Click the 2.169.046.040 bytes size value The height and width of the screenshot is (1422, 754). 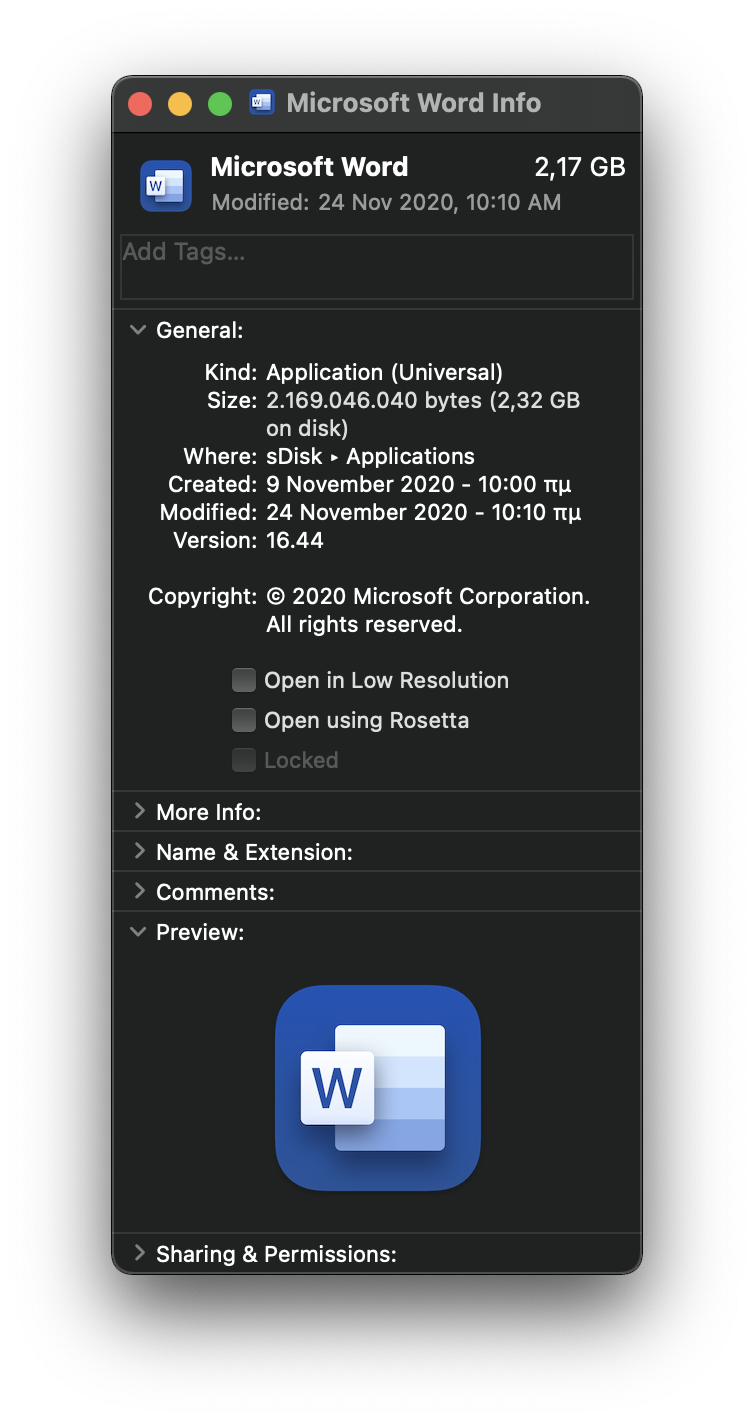[423, 414]
